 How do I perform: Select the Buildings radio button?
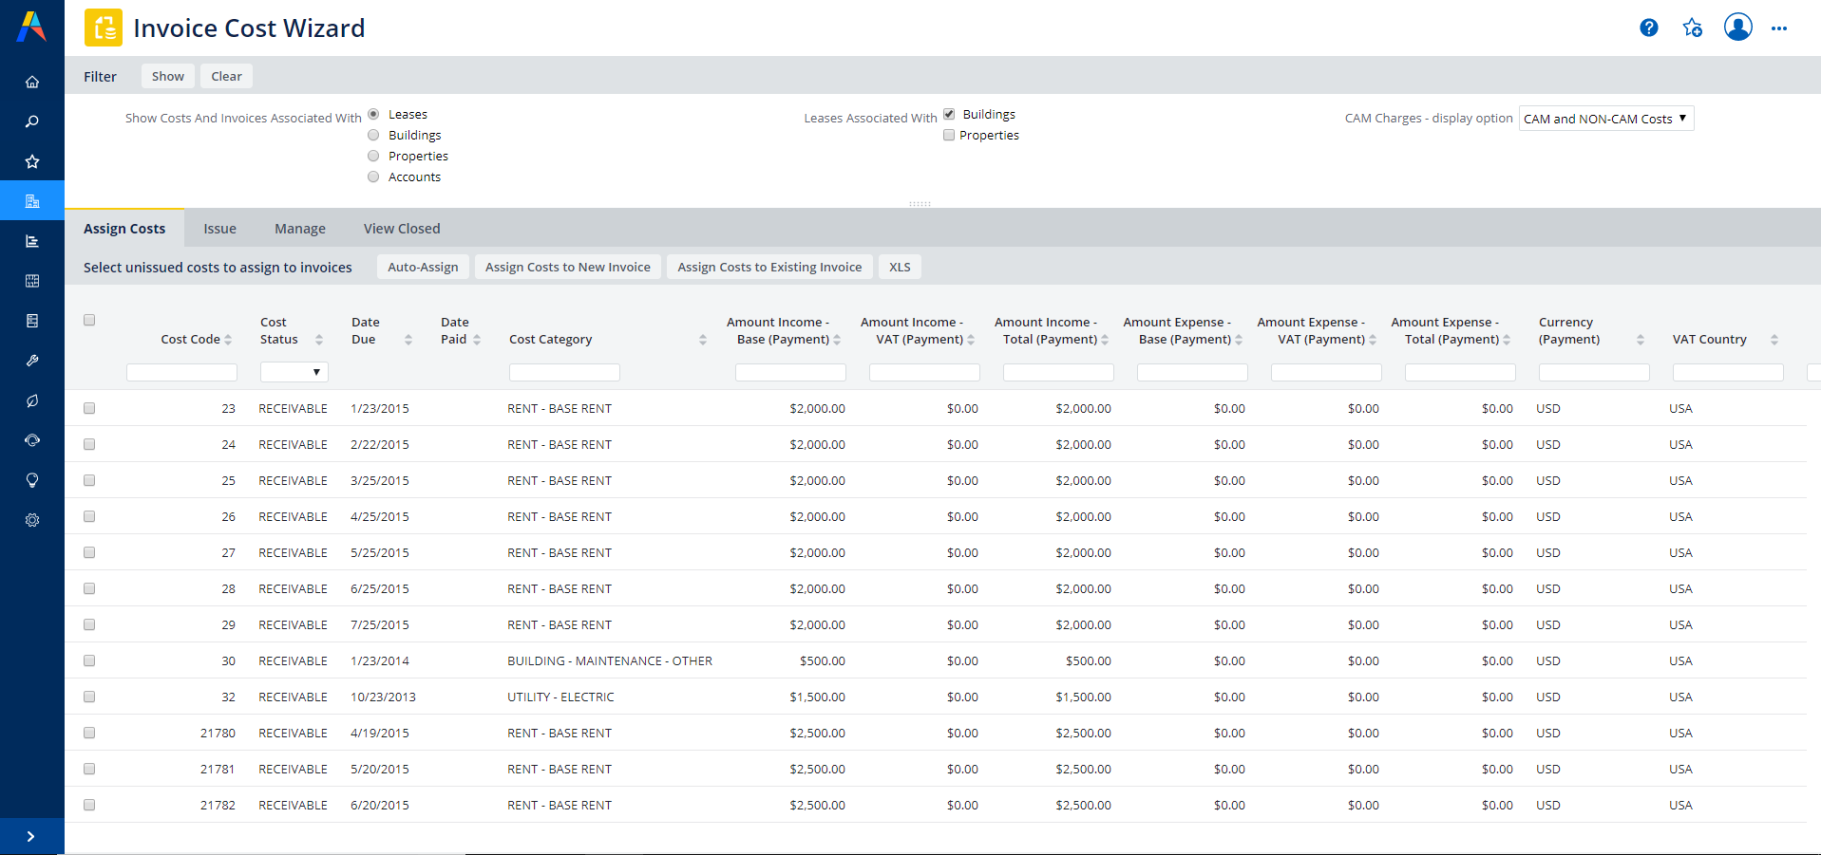click(374, 135)
